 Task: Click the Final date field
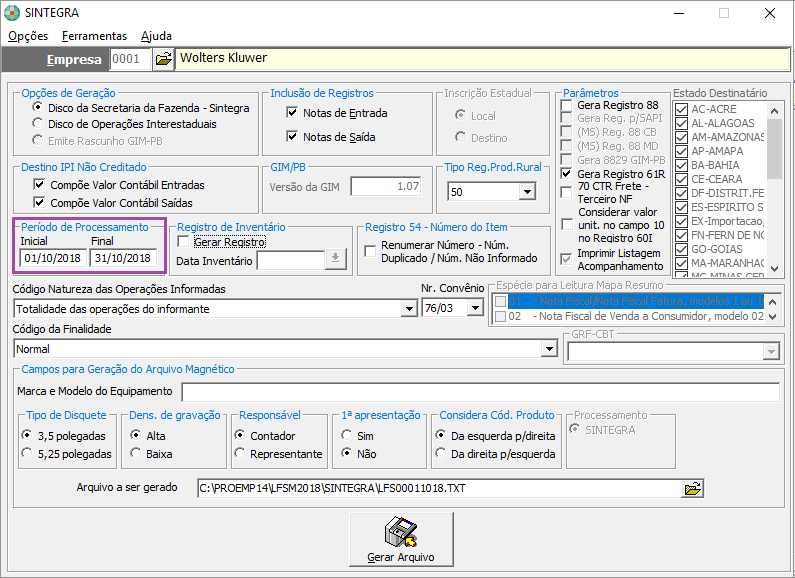[123, 258]
